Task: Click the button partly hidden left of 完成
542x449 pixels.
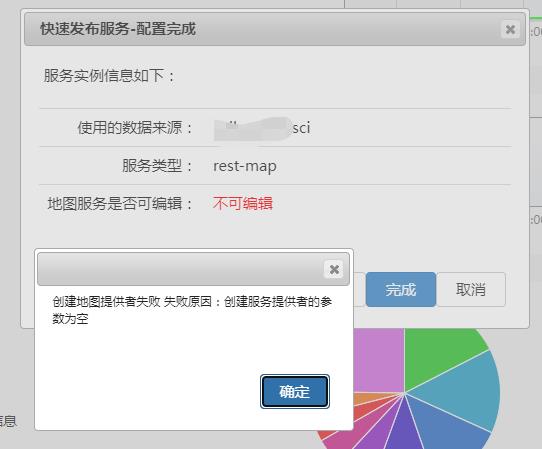Action: [359, 289]
